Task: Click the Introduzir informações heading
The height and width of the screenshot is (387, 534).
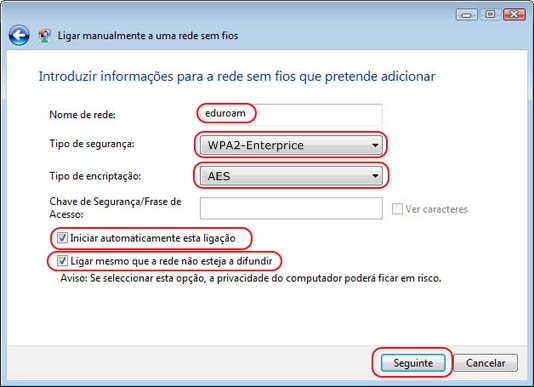Action: pyautogui.click(x=237, y=76)
